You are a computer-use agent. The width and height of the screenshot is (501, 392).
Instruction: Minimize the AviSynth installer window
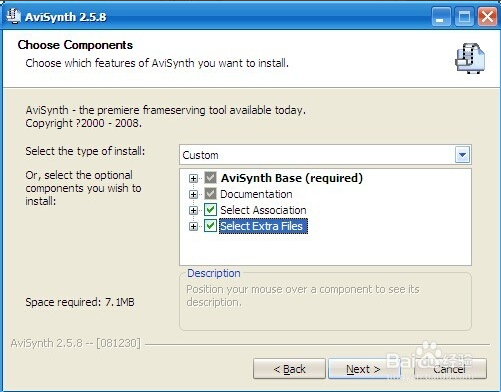pyautogui.click(x=441, y=17)
